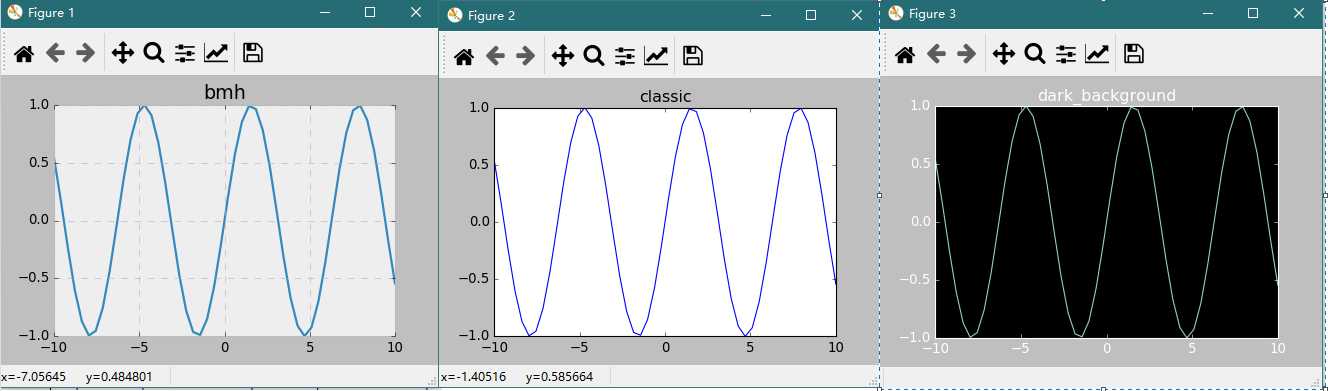Click inside the black dark_background plot area
1328x391 pixels.
point(1106,221)
